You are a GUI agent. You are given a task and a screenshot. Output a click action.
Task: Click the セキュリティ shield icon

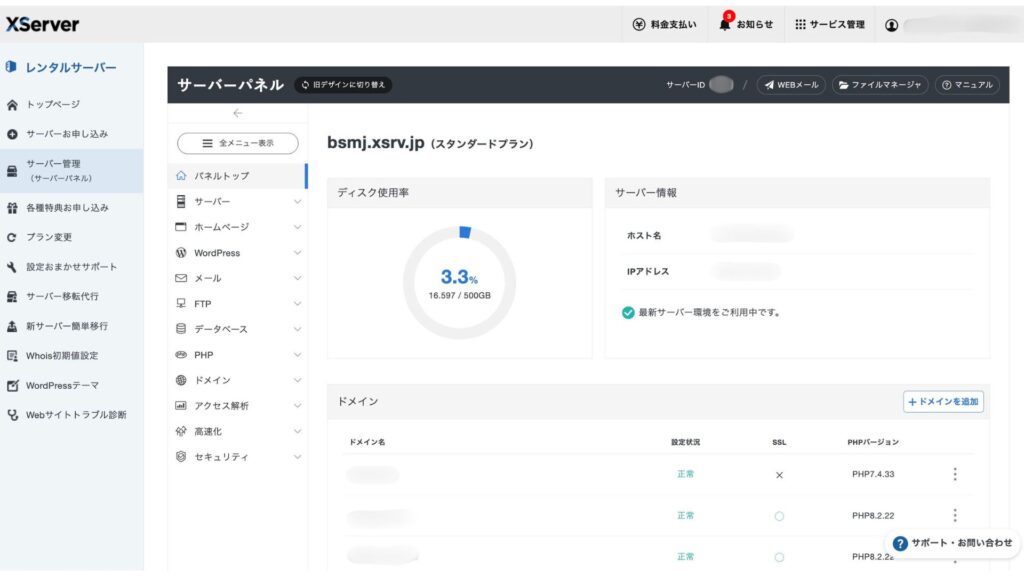point(181,456)
